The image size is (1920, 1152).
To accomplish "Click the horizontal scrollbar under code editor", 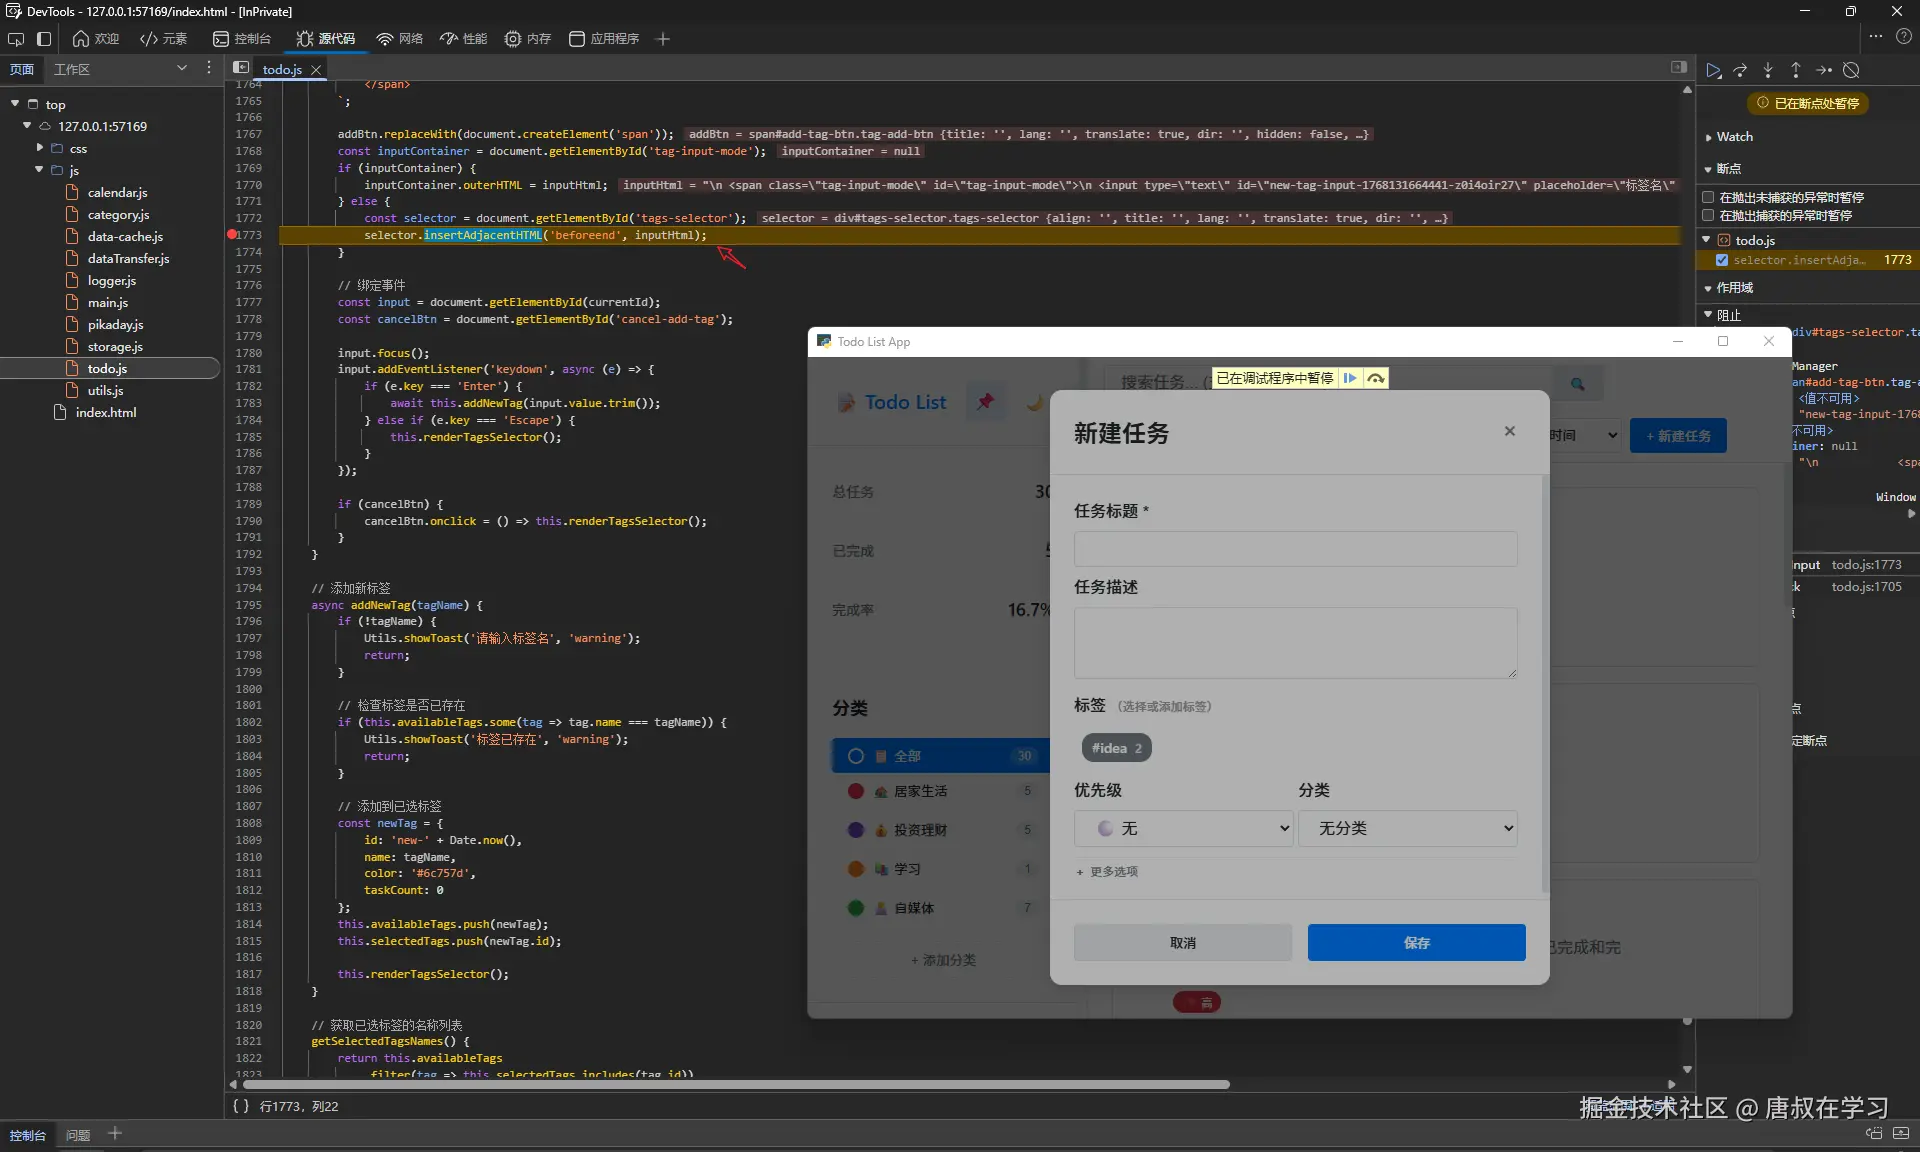I will pos(736,1084).
